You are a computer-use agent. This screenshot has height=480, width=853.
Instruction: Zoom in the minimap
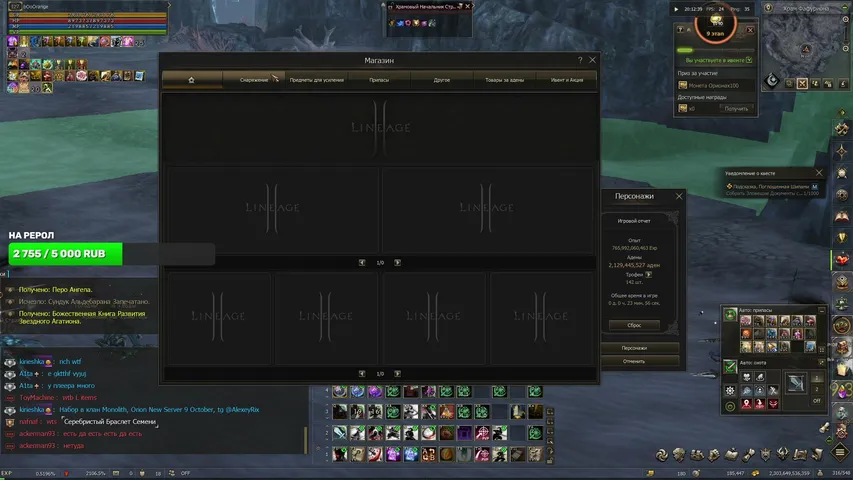point(845,19)
